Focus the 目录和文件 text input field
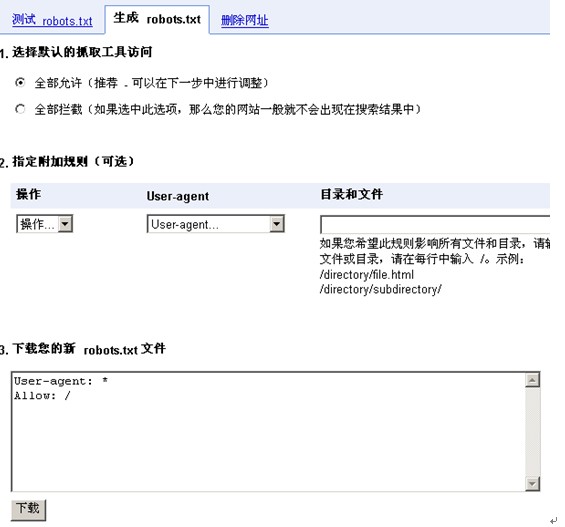Image resolution: width=565 pixels, height=527 pixels. 435,225
